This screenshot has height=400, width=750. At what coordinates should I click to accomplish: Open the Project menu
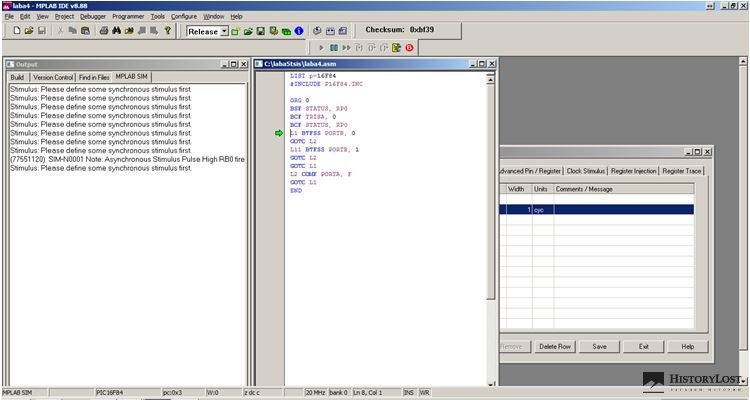64,16
